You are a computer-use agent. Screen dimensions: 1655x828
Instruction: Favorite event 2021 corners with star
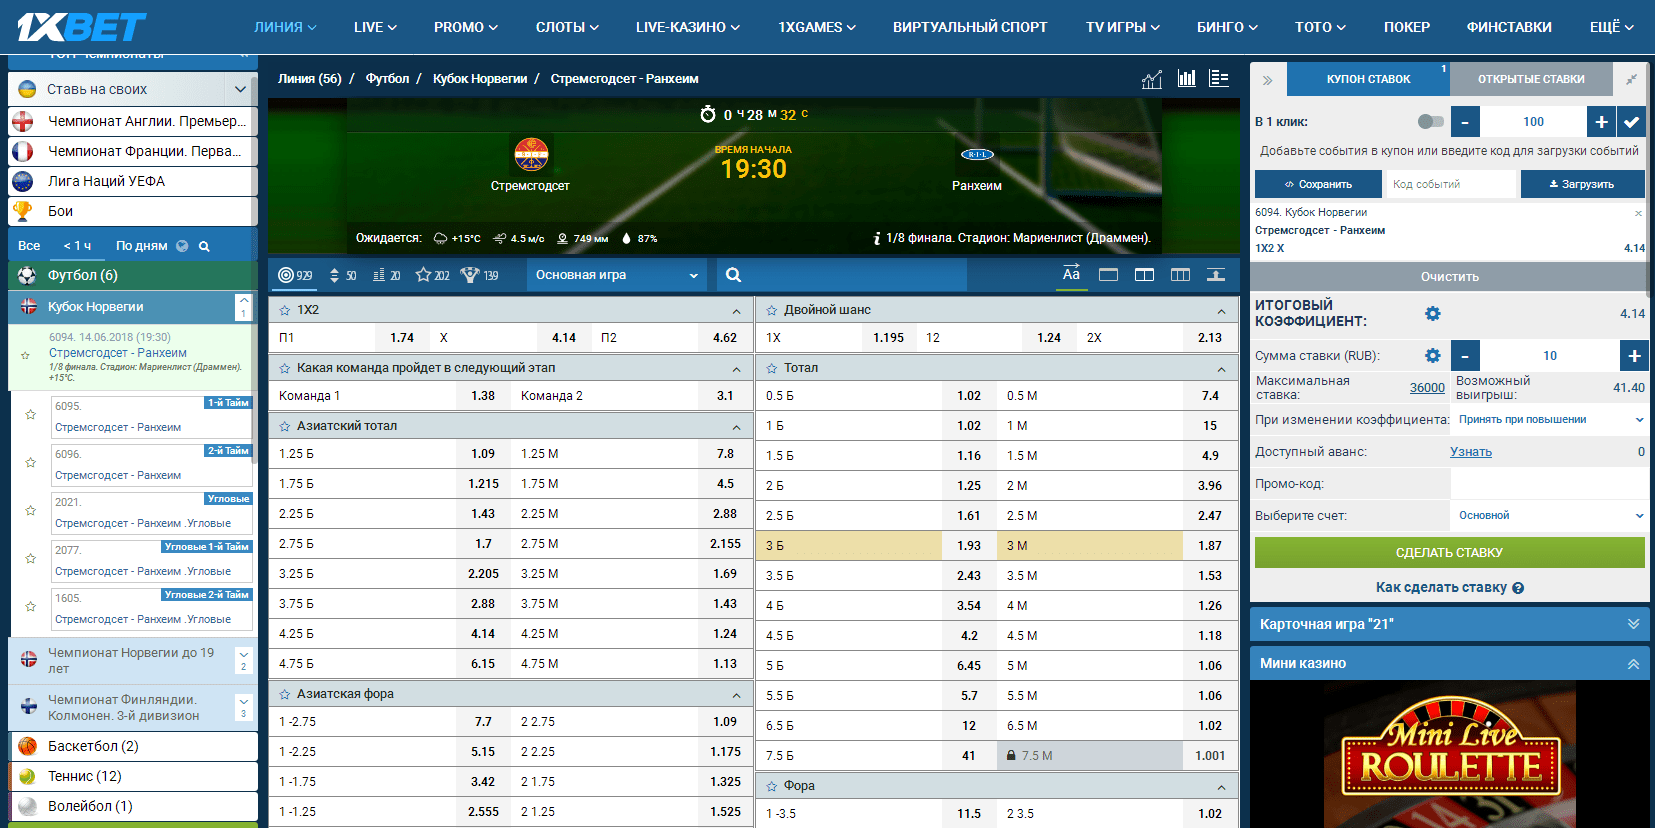click(31, 510)
